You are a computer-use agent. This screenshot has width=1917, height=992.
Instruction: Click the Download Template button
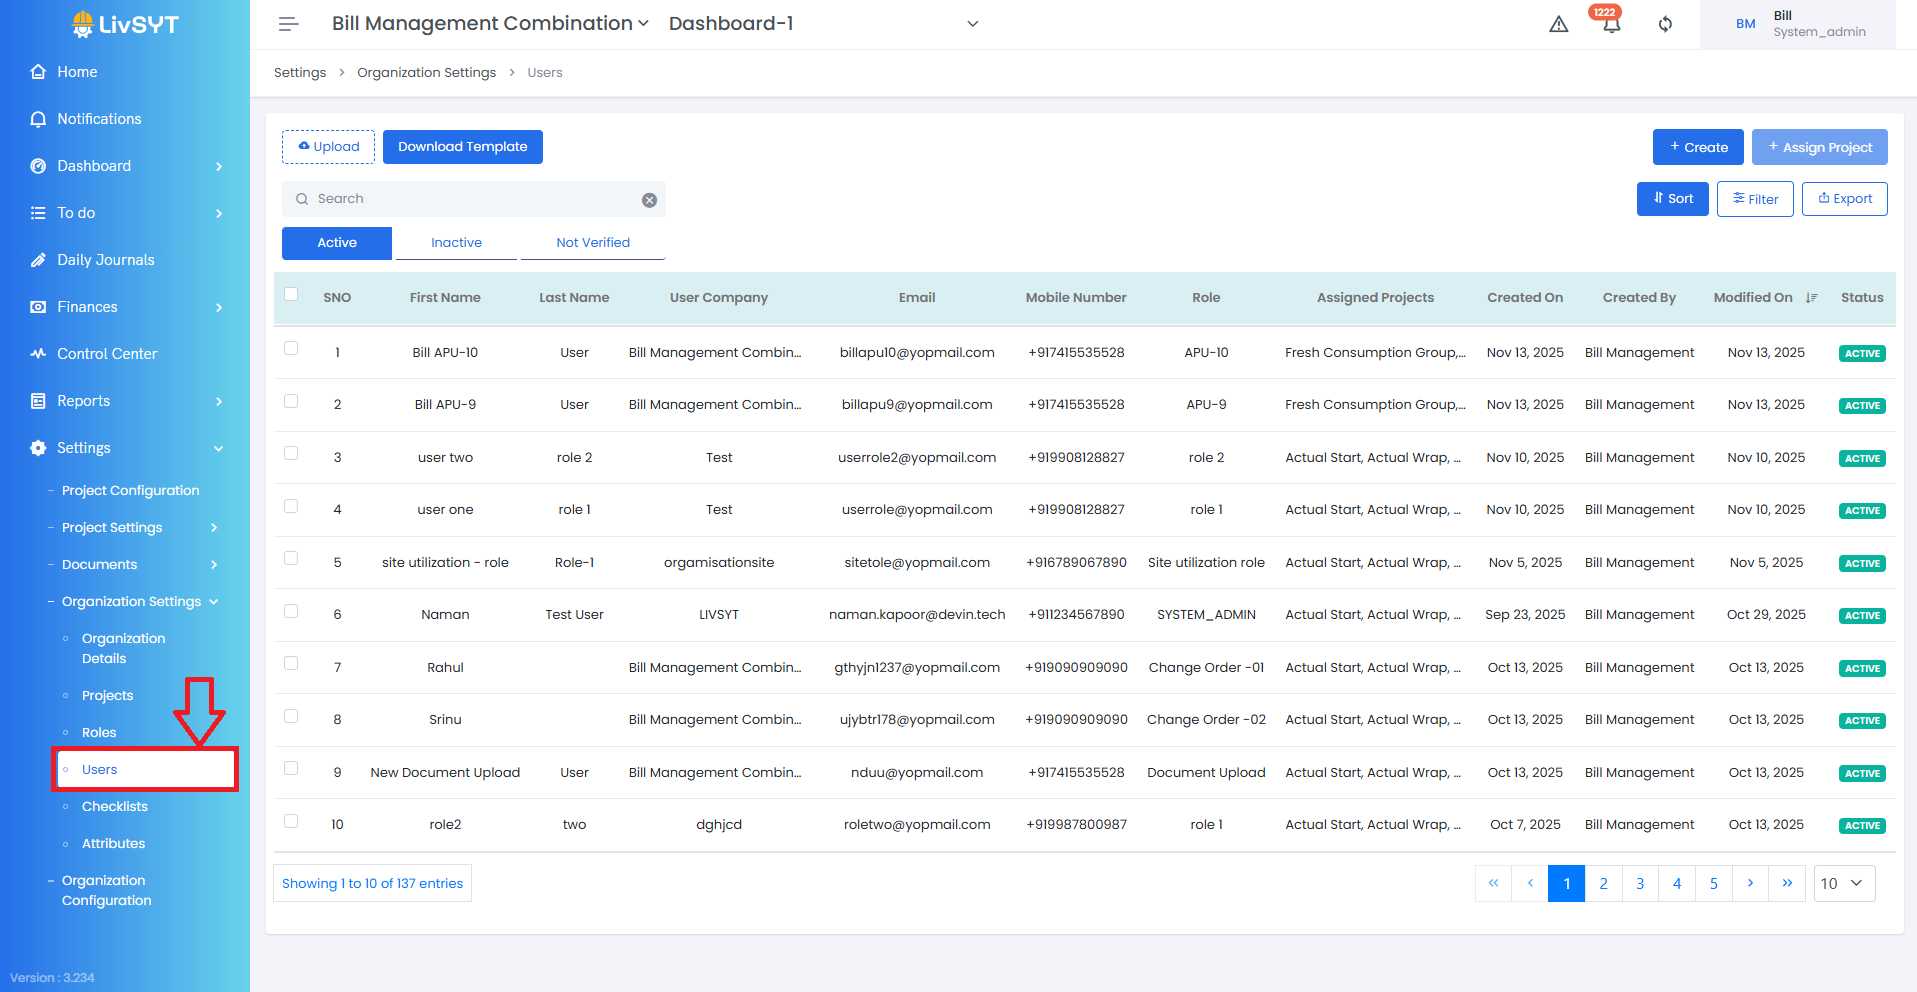tap(462, 147)
